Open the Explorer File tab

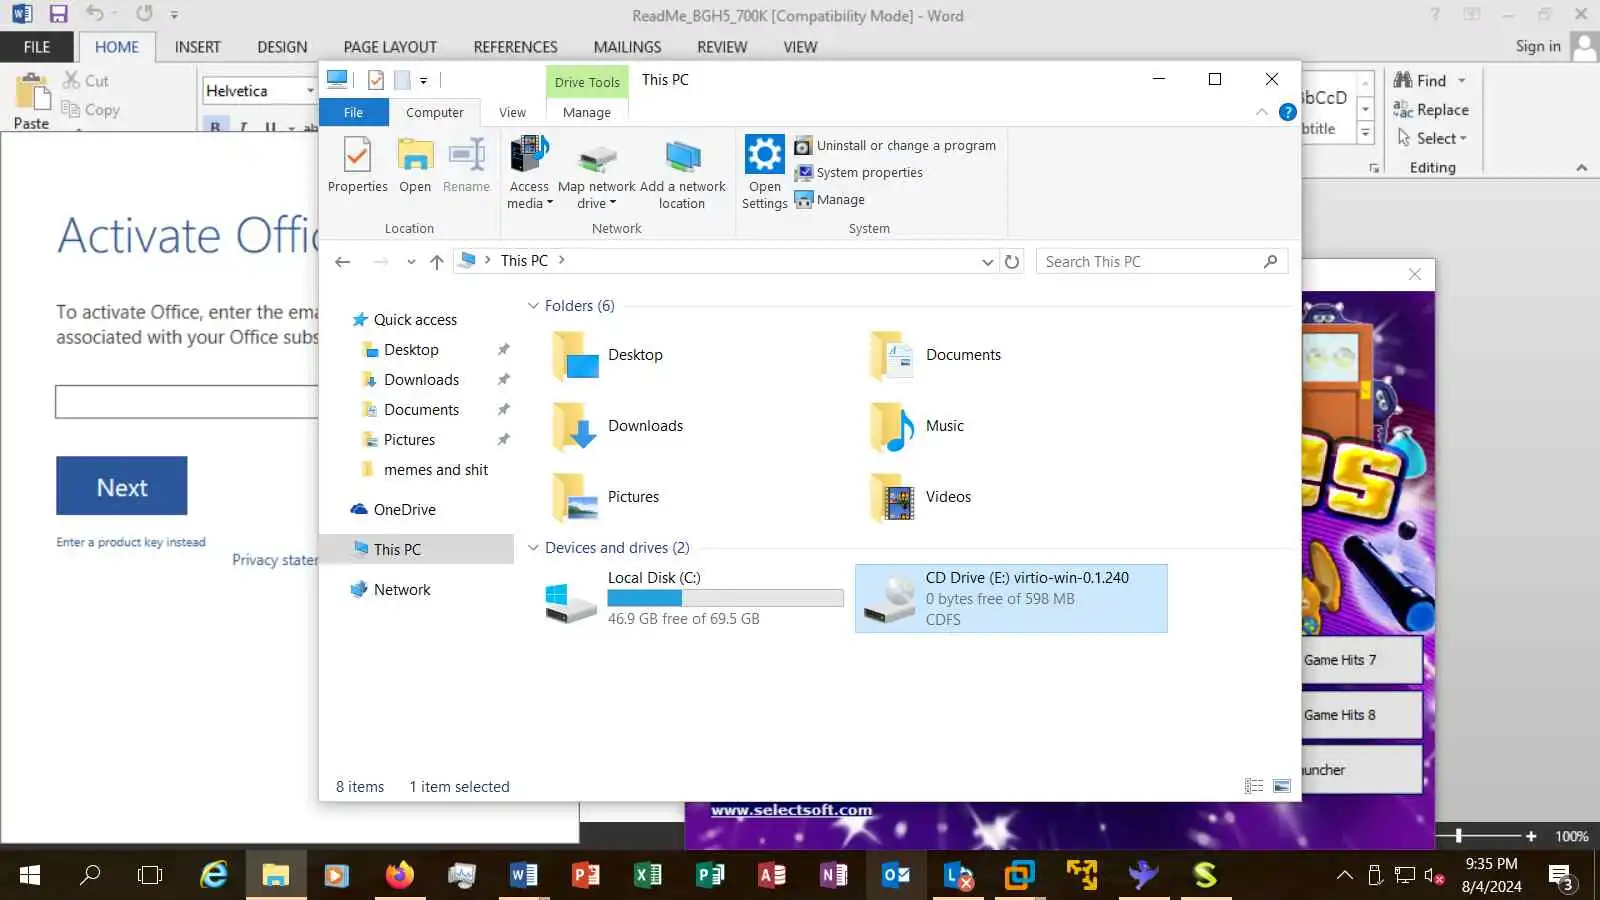coord(353,112)
